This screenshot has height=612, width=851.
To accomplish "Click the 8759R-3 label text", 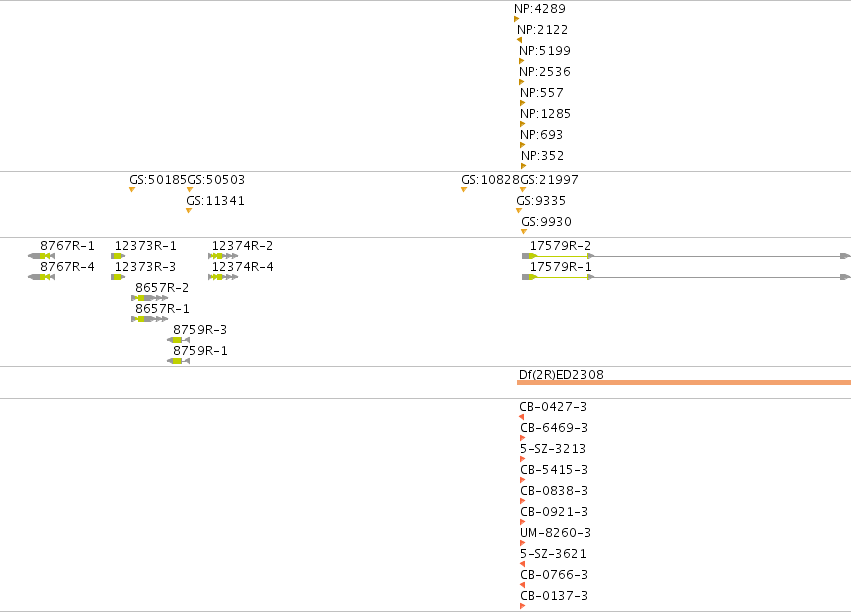I will (x=200, y=330).
